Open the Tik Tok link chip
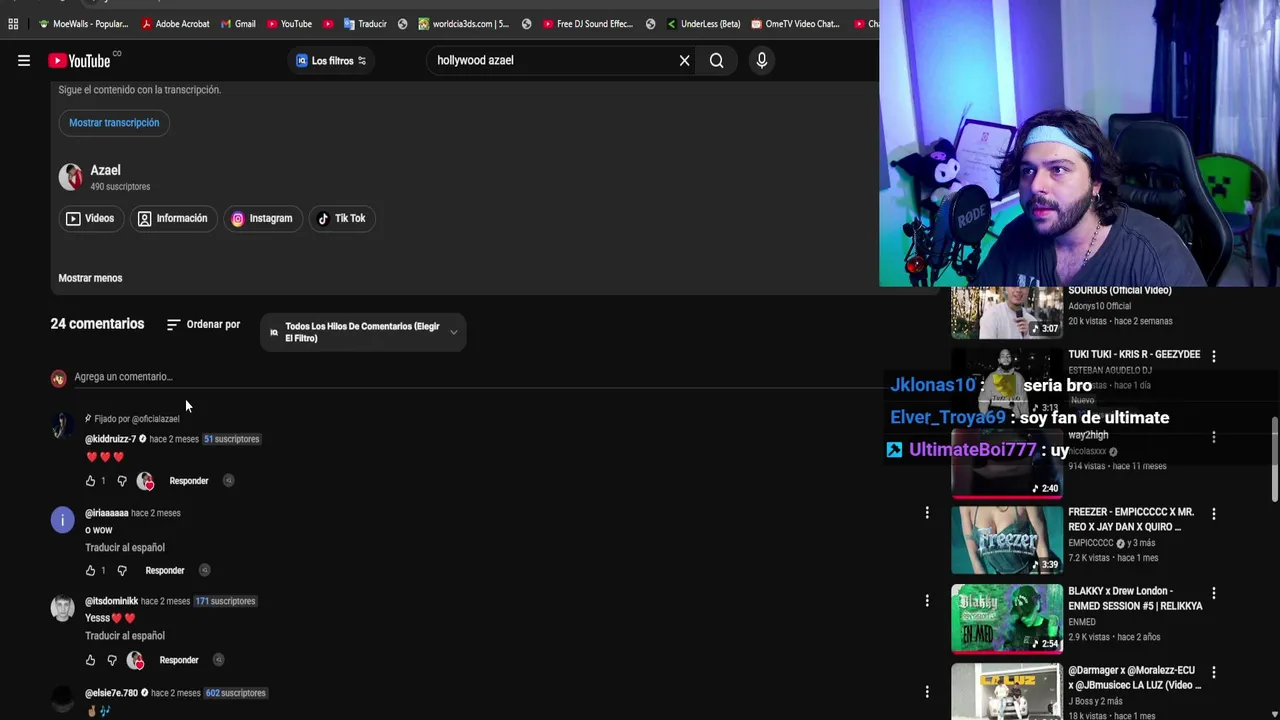This screenshot has height=720, width=1280. pos(342,219)
